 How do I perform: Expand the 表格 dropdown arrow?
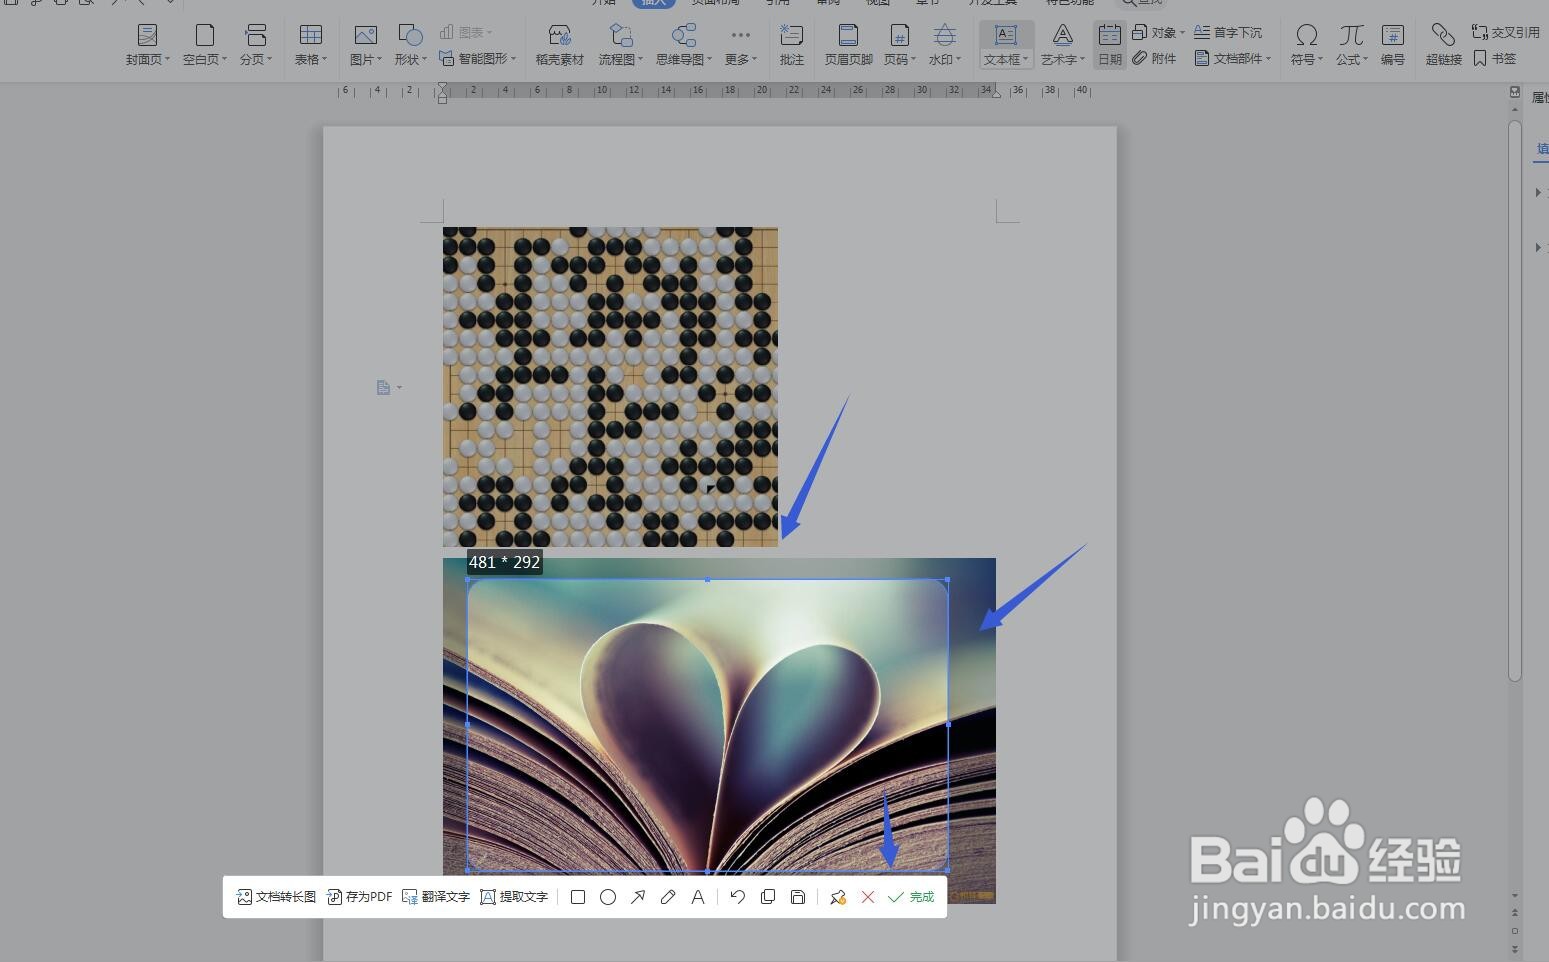(x=325, y=59)
